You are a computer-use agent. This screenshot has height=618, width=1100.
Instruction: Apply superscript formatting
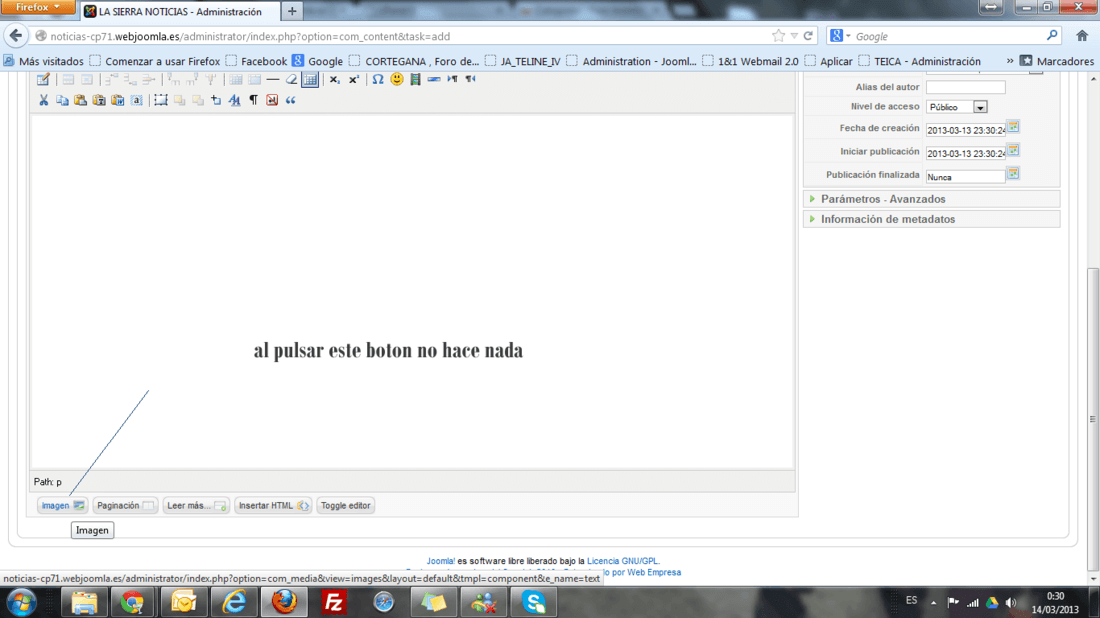(x=354, y=79)
